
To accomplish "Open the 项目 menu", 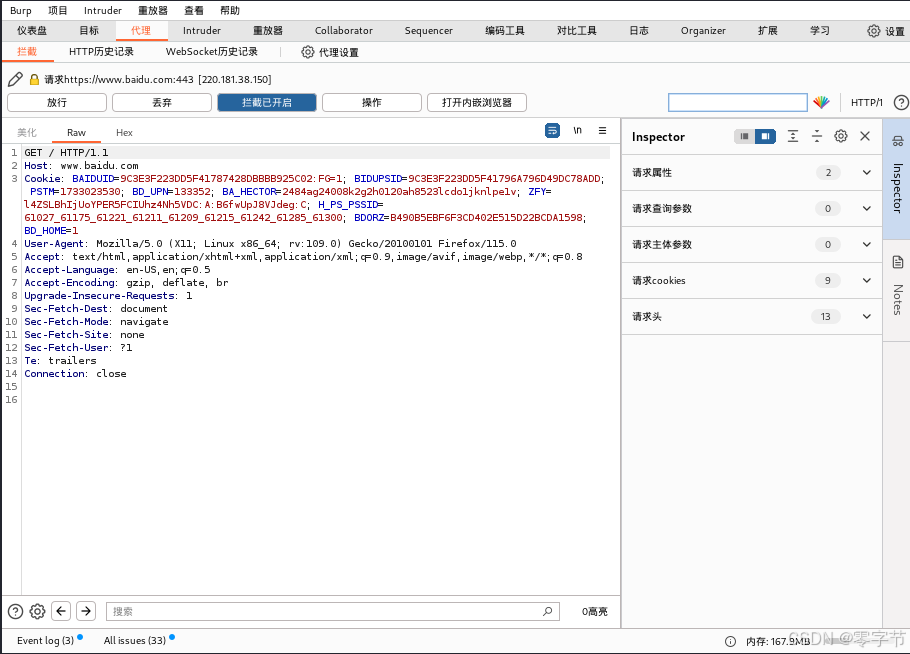I will [57, 10].
